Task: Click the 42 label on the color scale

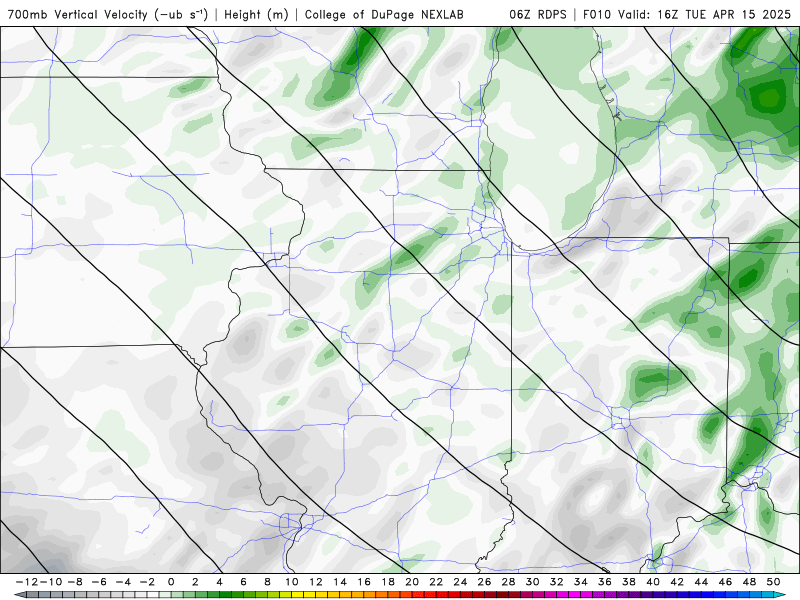Action: 677,582
